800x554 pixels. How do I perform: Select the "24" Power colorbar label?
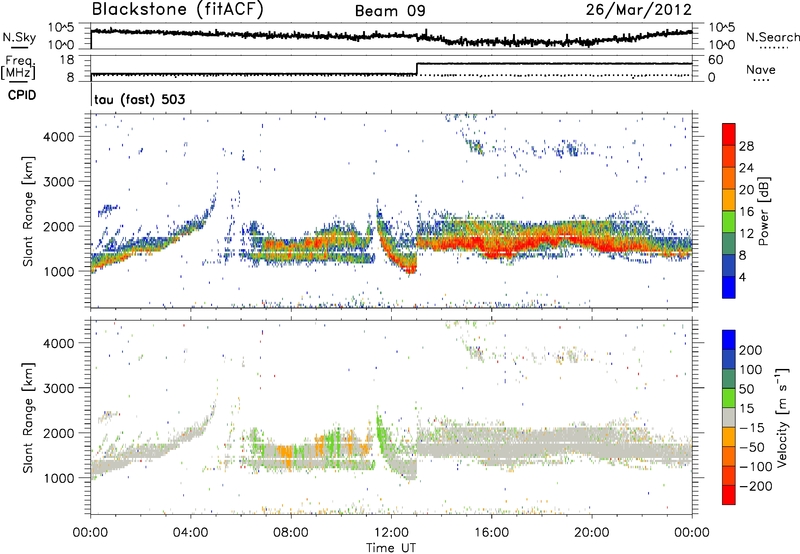point(746,168)
